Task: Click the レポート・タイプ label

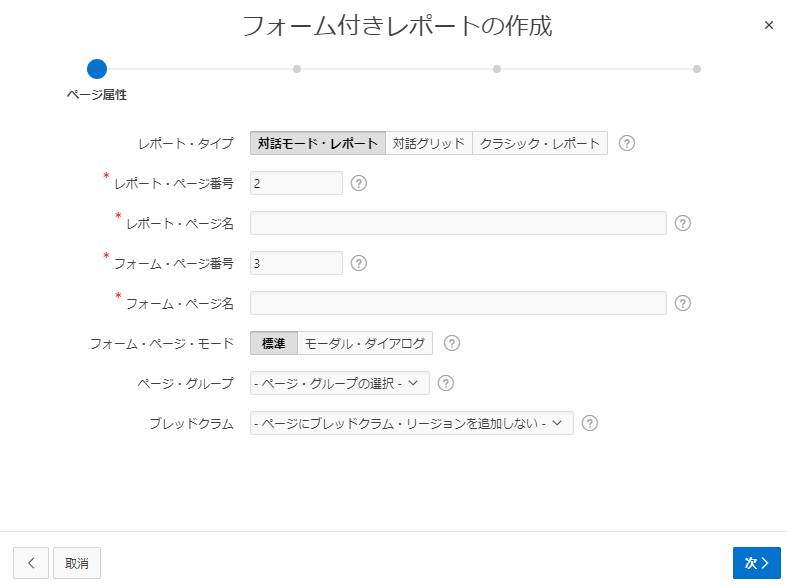Action: (186, 143)
